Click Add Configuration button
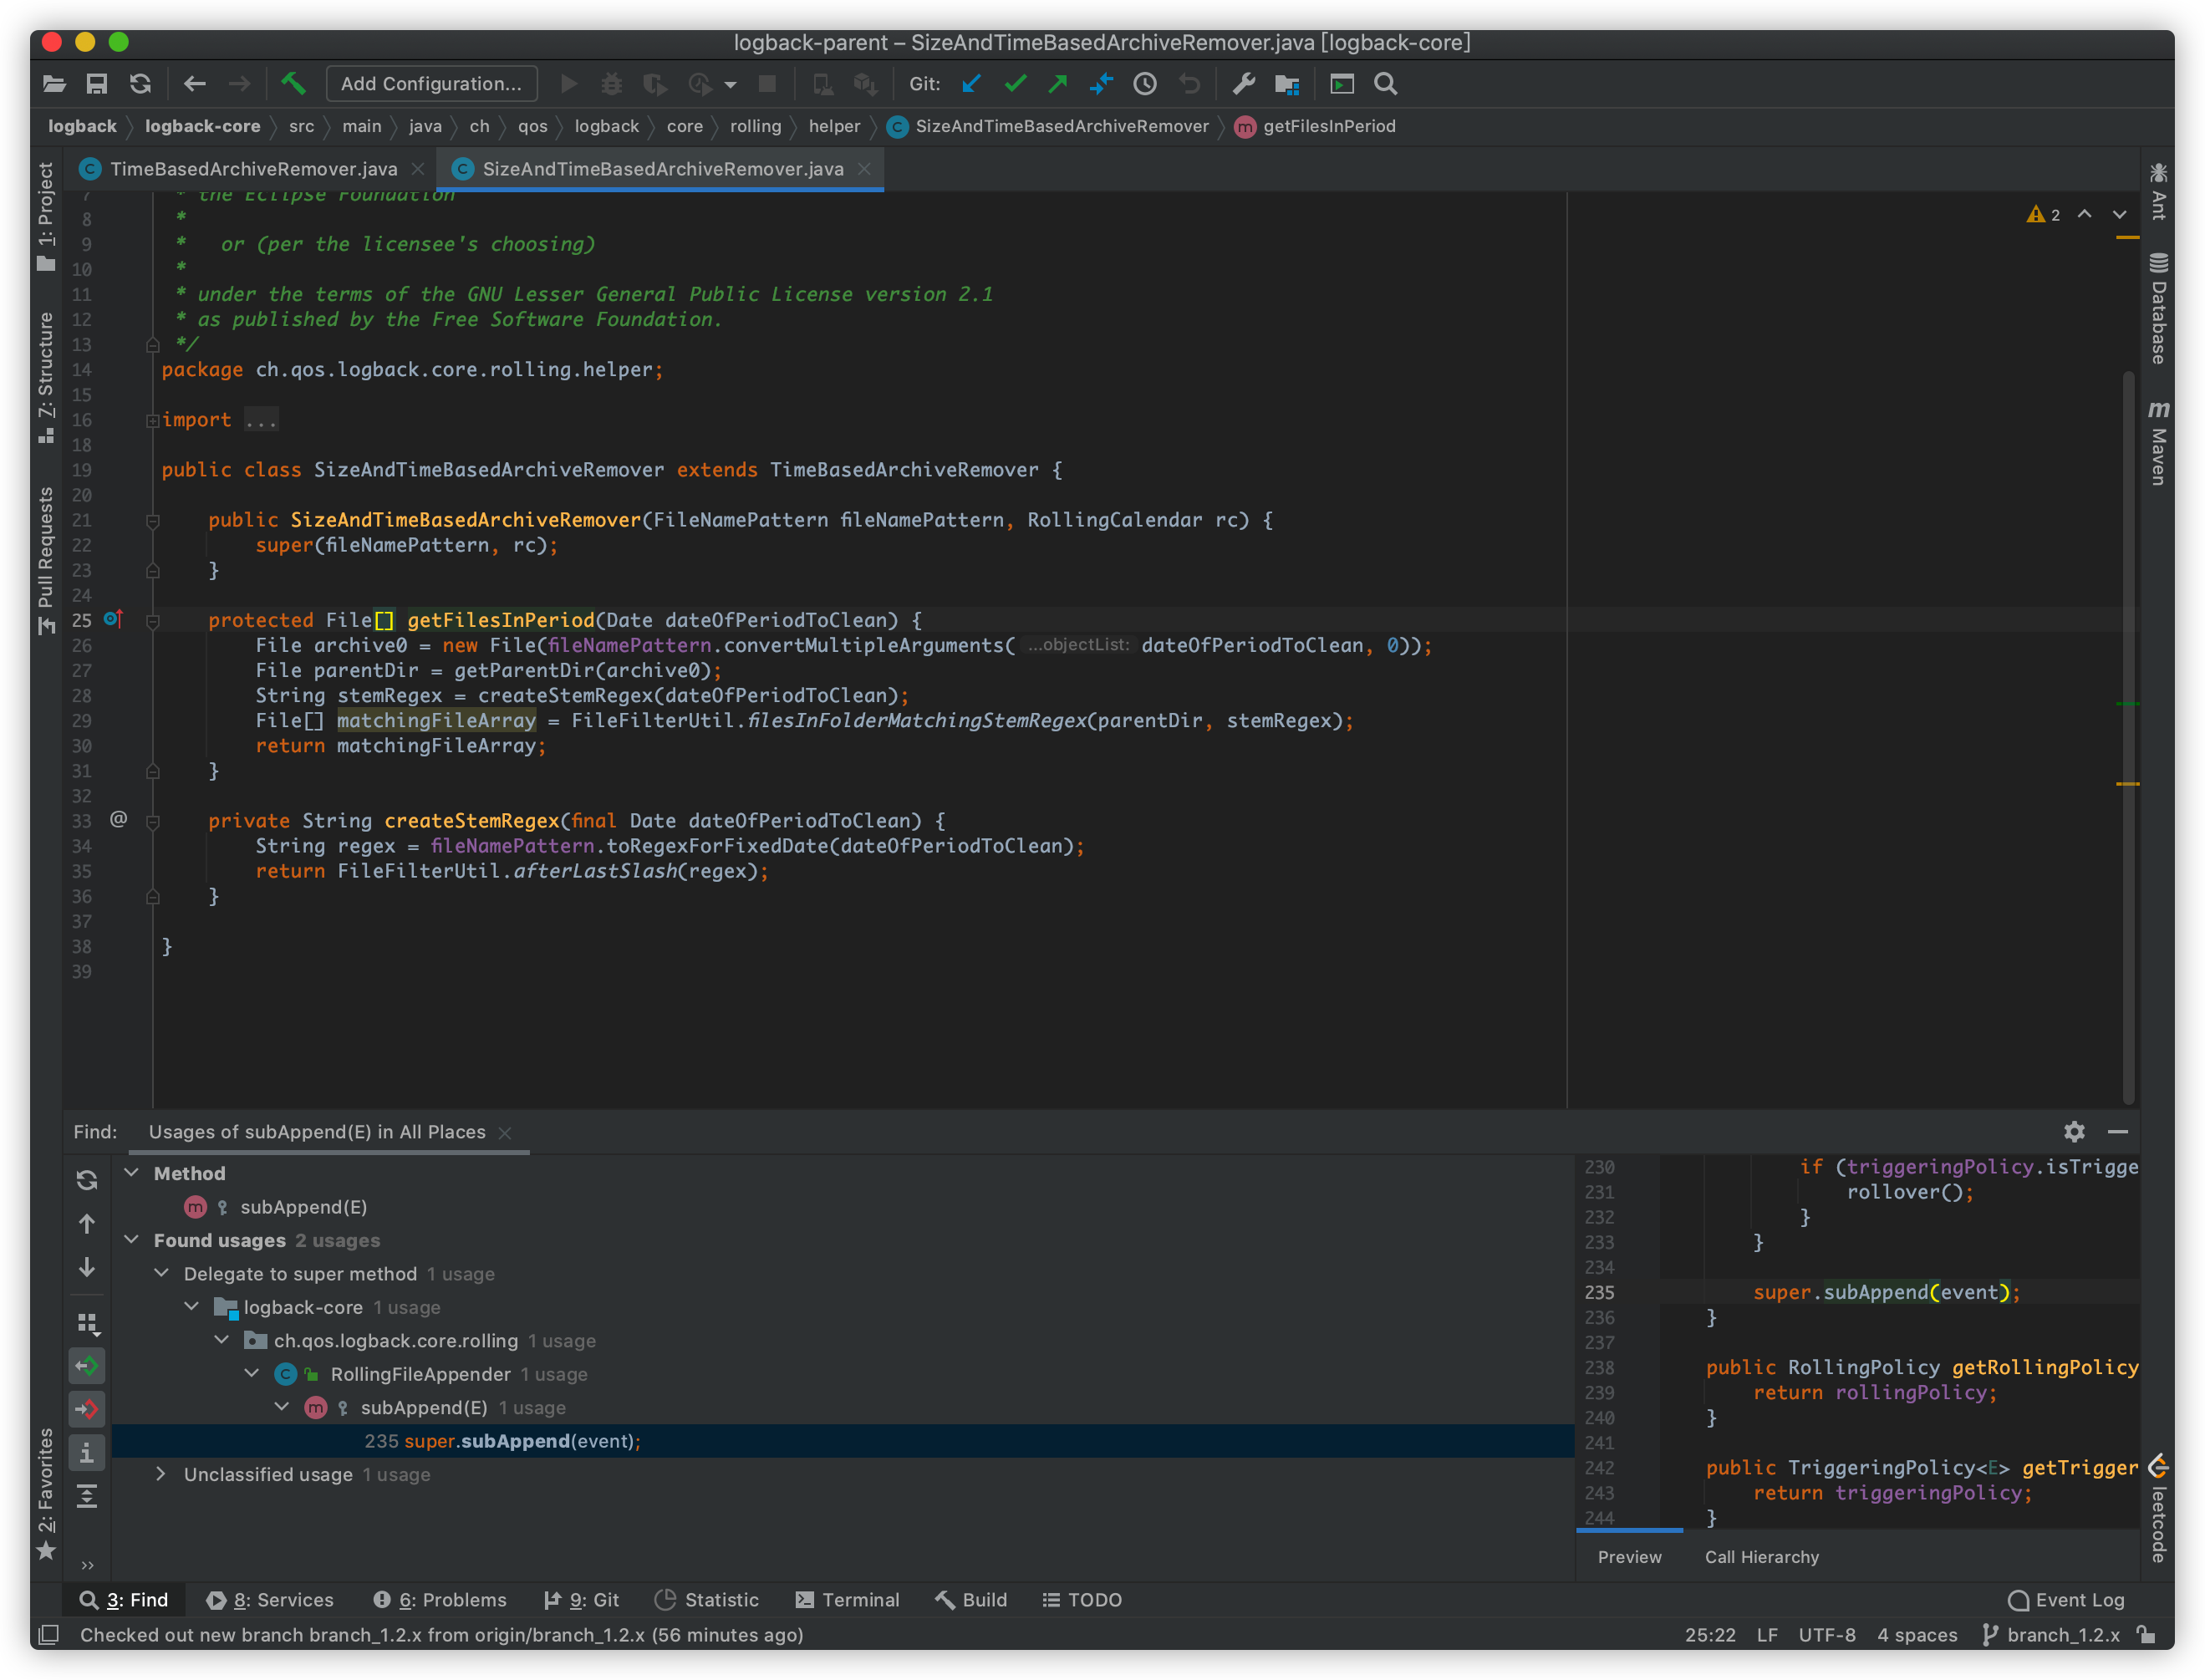The height and width of the screenshot is (1680, 2205). (x=431, y=84)
